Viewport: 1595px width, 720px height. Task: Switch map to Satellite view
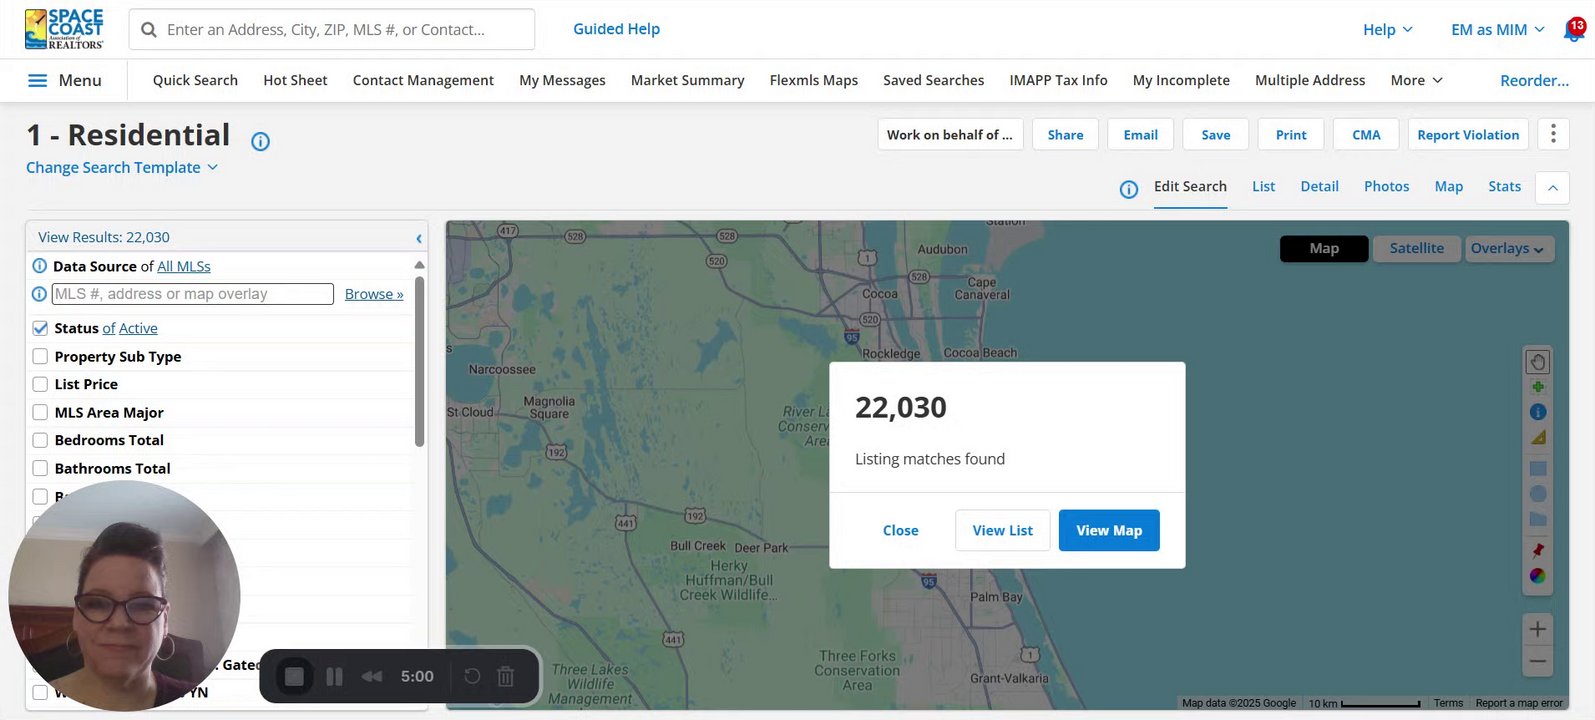point(1416,248)
